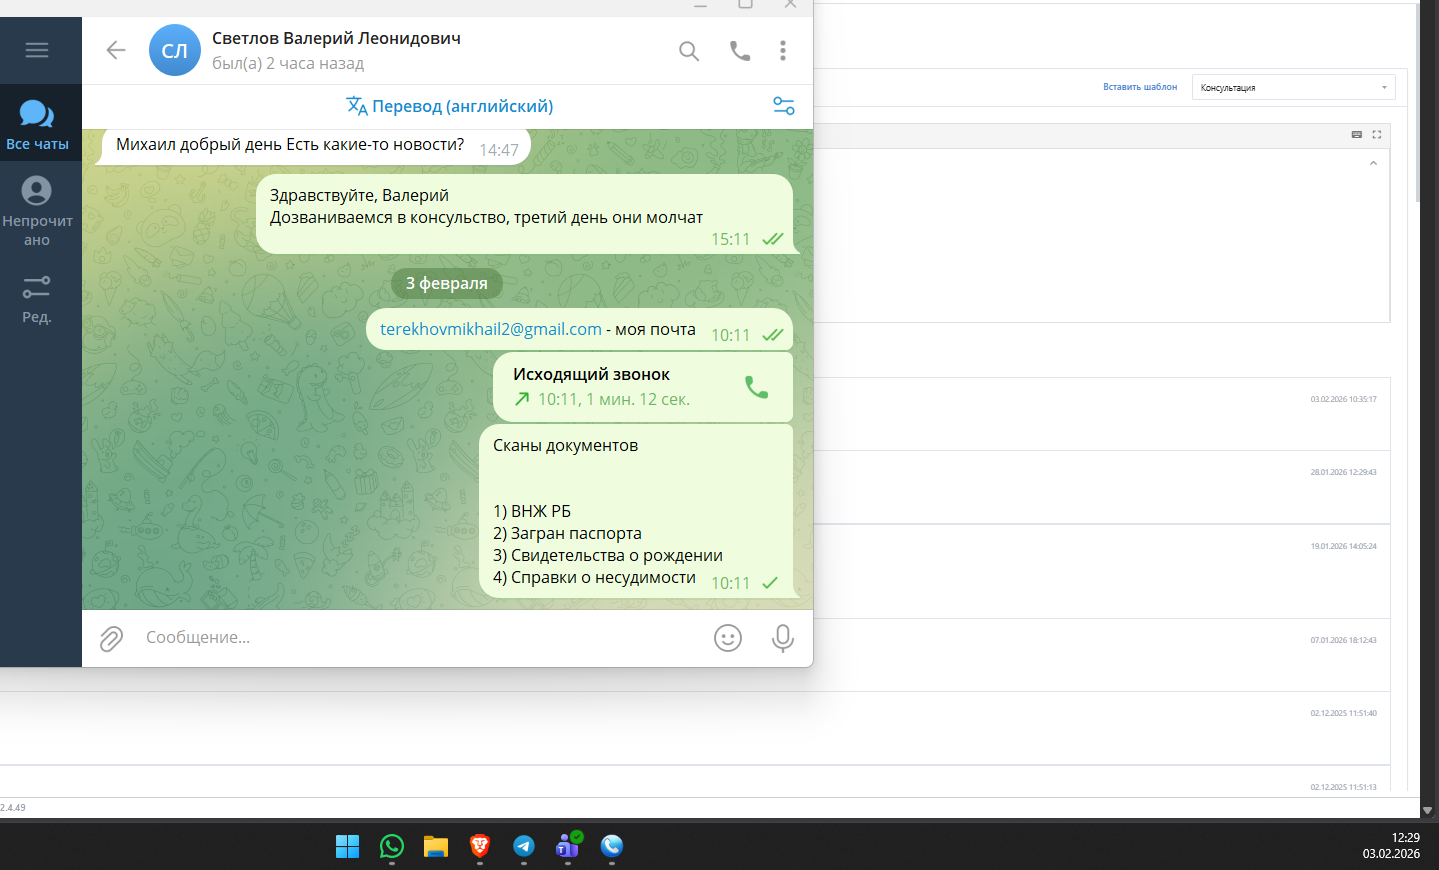This screenshot has height=870, width=1439.
Task: Open the СЛ contact avatar
Action: click(175, 50)
